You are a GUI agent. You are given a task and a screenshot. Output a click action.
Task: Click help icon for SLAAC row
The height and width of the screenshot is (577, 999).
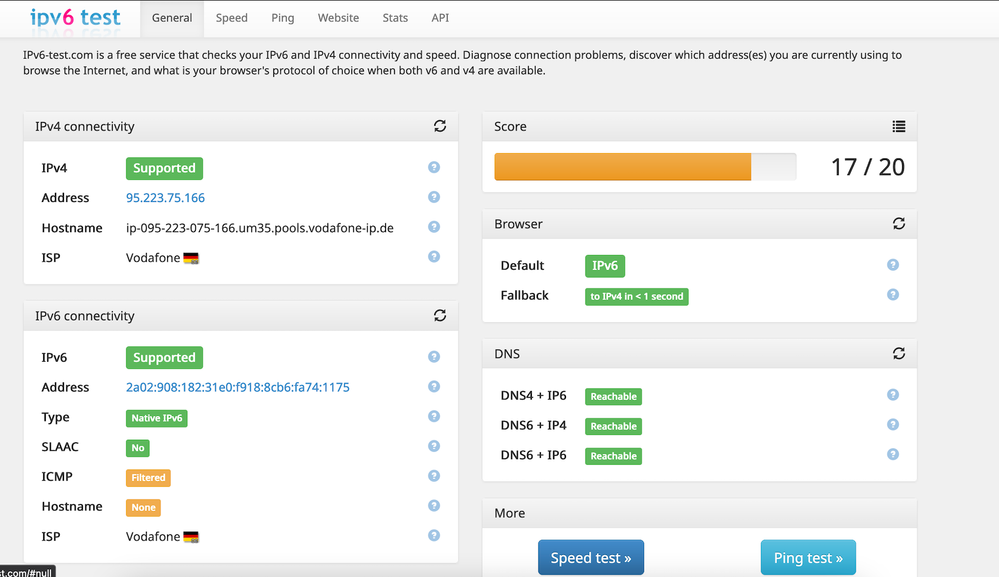pos(434,446)
